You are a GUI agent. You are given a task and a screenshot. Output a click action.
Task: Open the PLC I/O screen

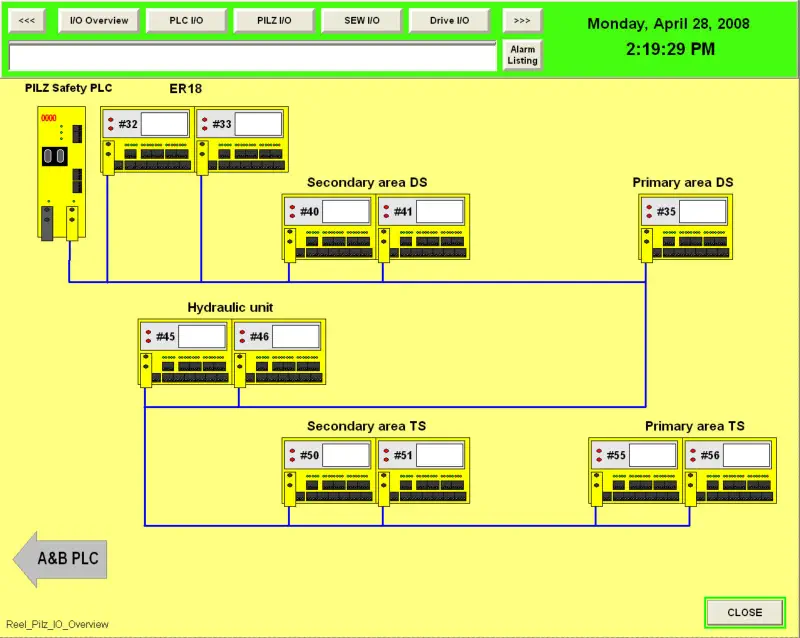(186, 21)
